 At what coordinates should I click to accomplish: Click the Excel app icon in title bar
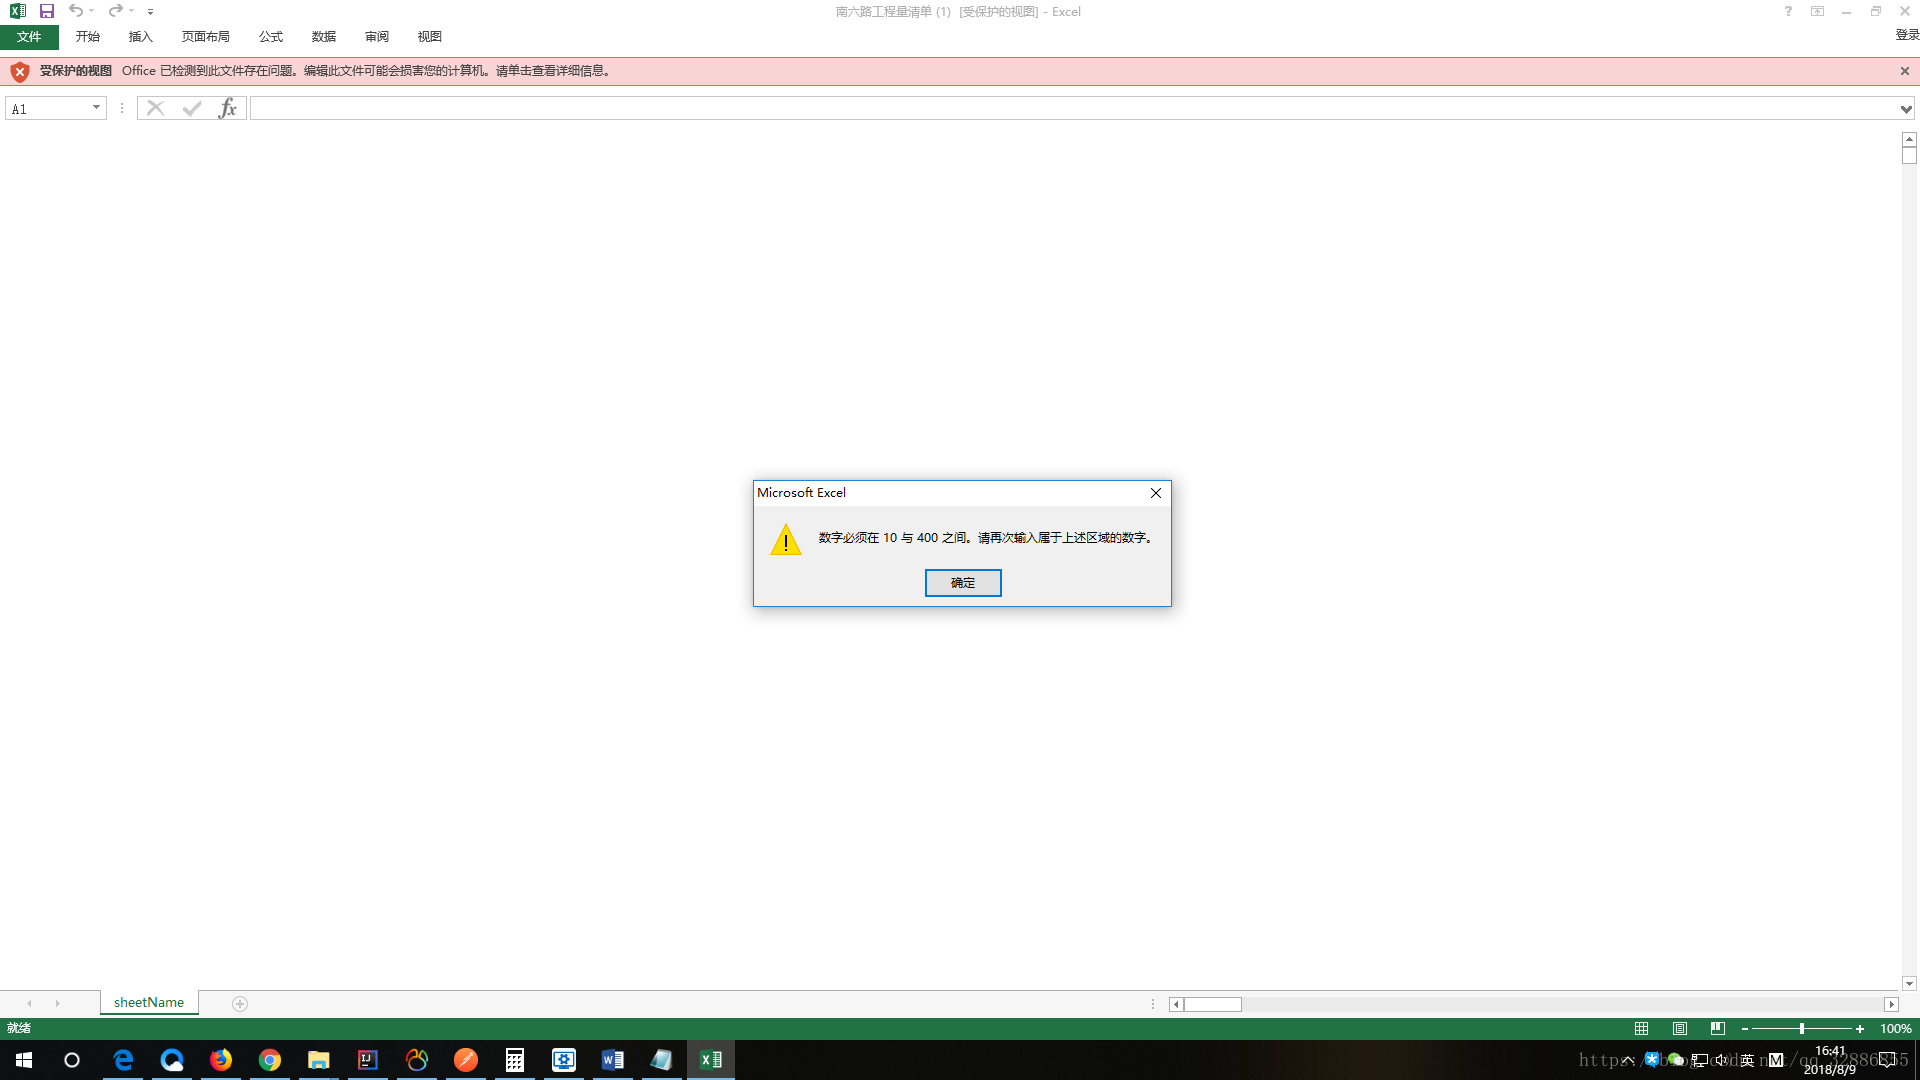18,11
